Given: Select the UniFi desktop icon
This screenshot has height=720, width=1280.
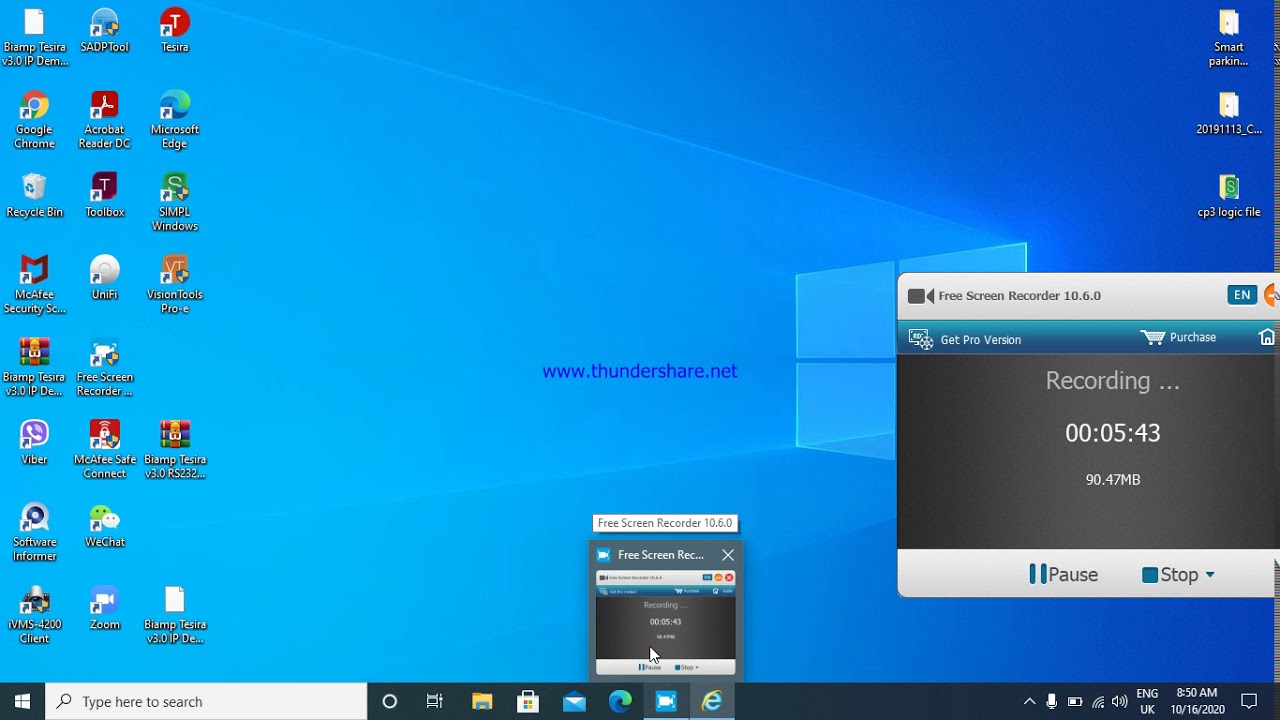Looking at the screenshot, I should (x=105, y=278).
